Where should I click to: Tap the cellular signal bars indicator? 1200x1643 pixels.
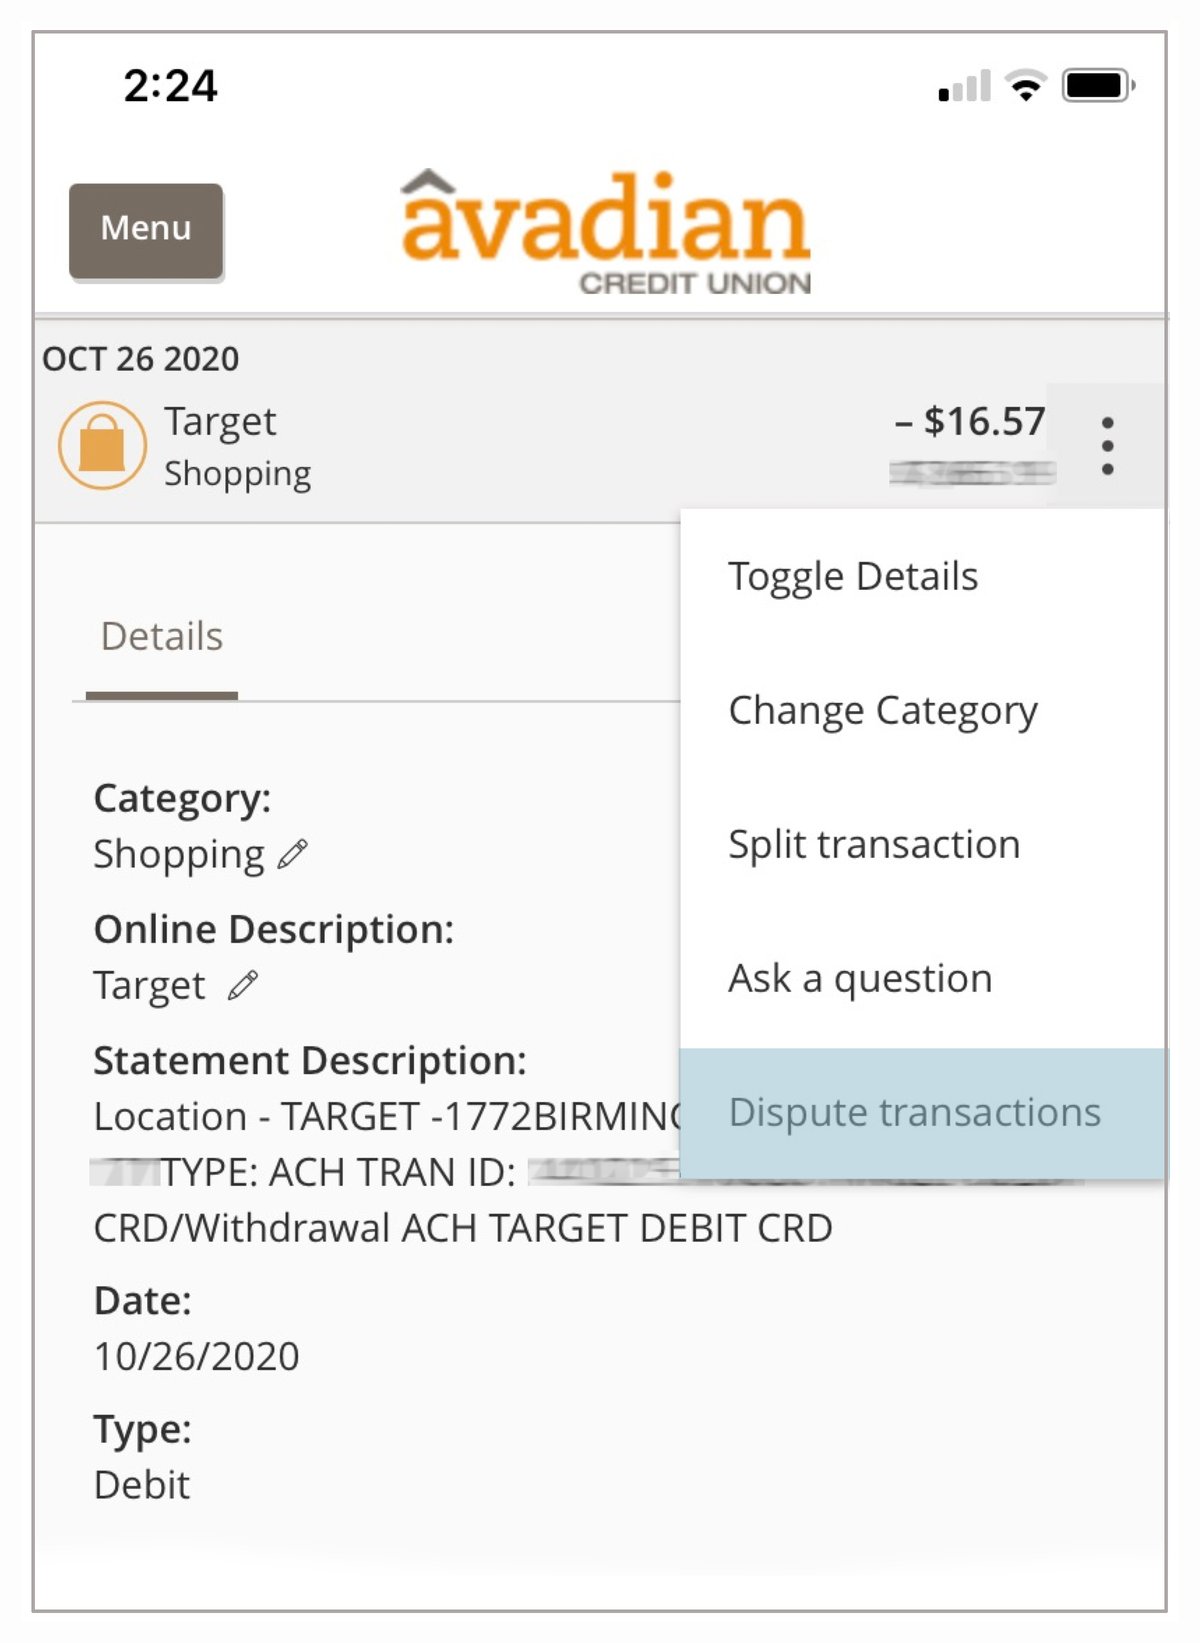(x=962, y=88)
